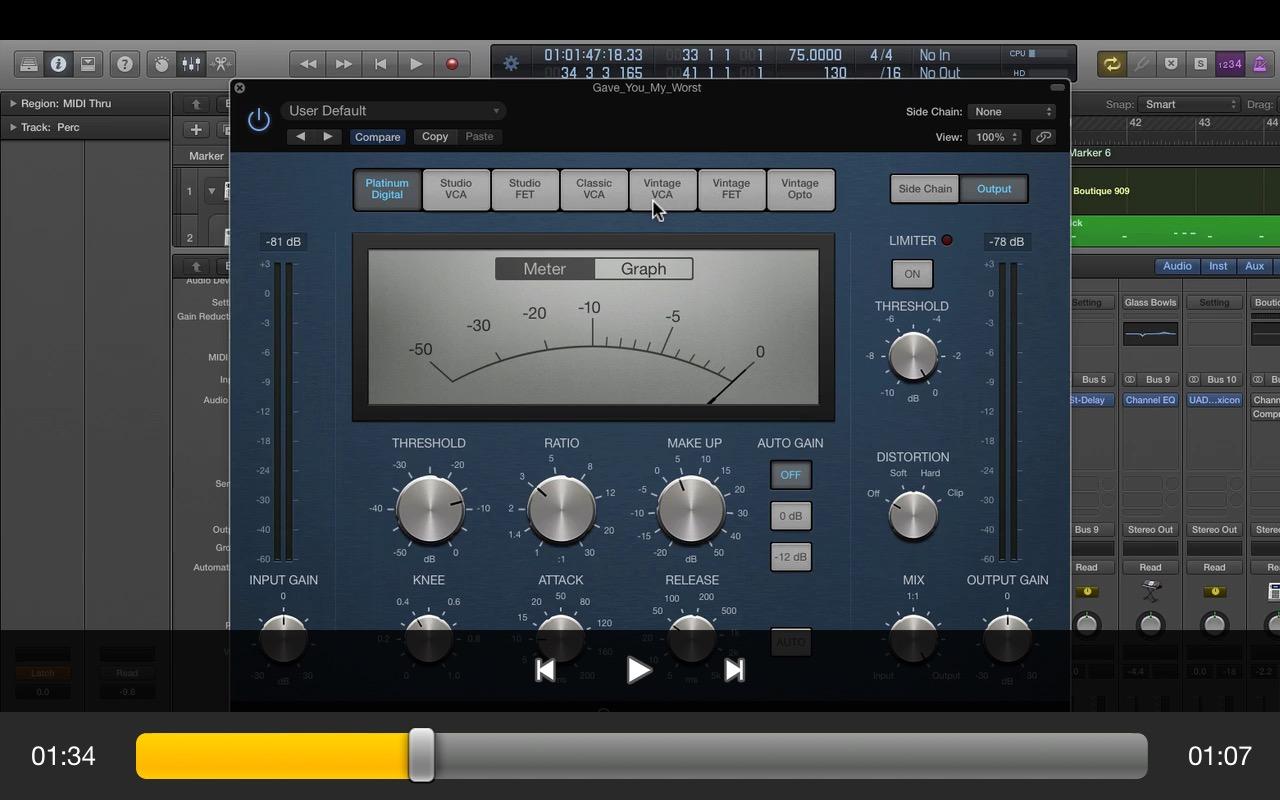
Task: Open the Editors scissors icon
Action: pos(220,64)
